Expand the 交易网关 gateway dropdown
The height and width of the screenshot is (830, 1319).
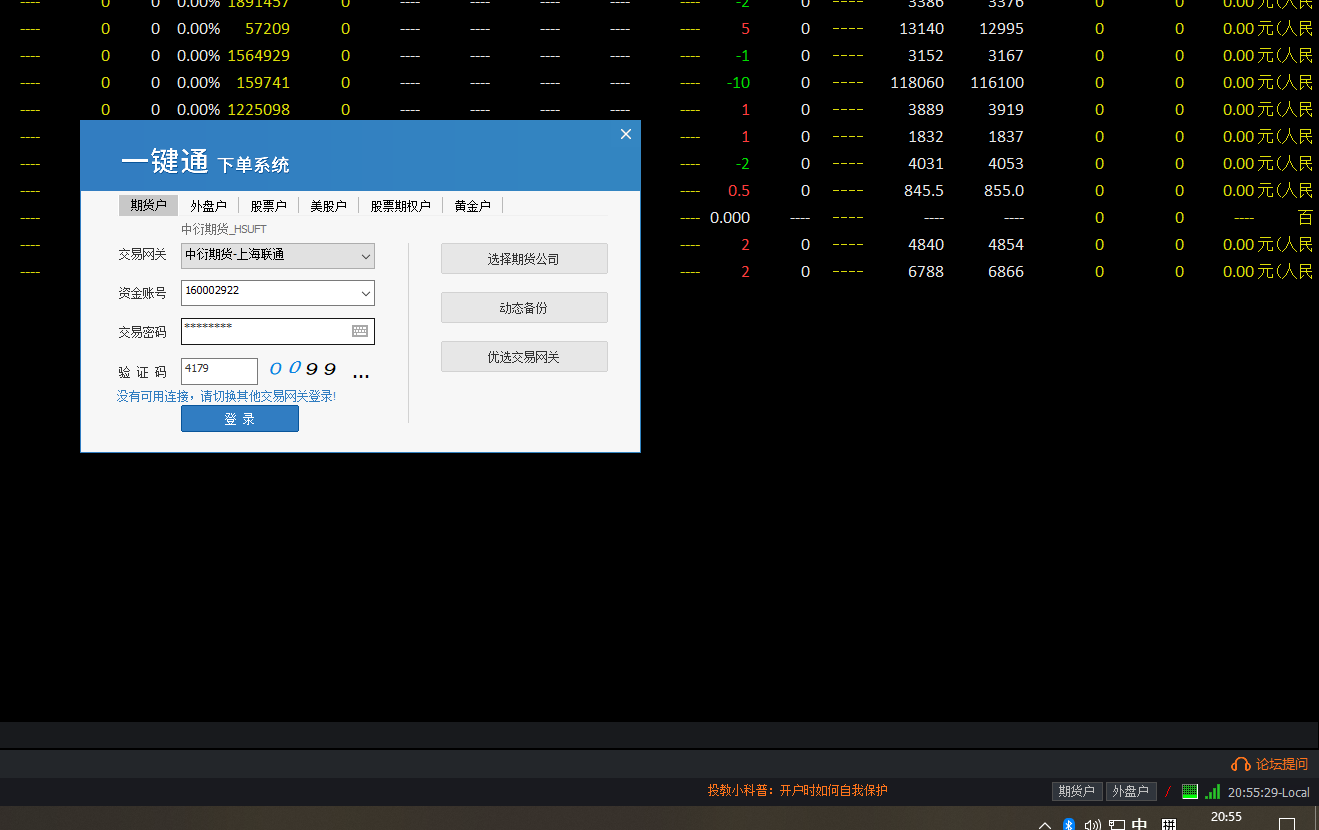coord(365,256)
